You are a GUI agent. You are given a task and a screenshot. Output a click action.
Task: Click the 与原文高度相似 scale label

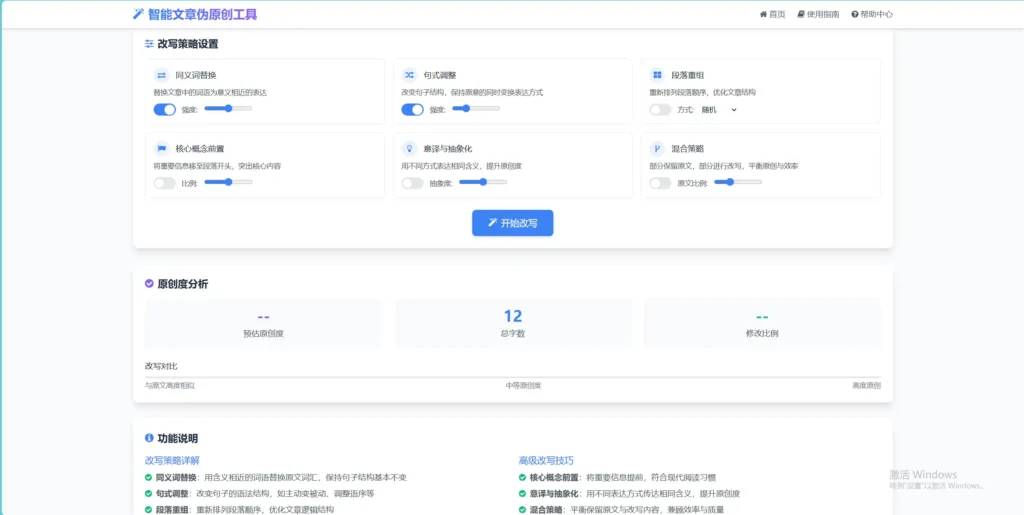pyautogui.click(x=170, y=386)
